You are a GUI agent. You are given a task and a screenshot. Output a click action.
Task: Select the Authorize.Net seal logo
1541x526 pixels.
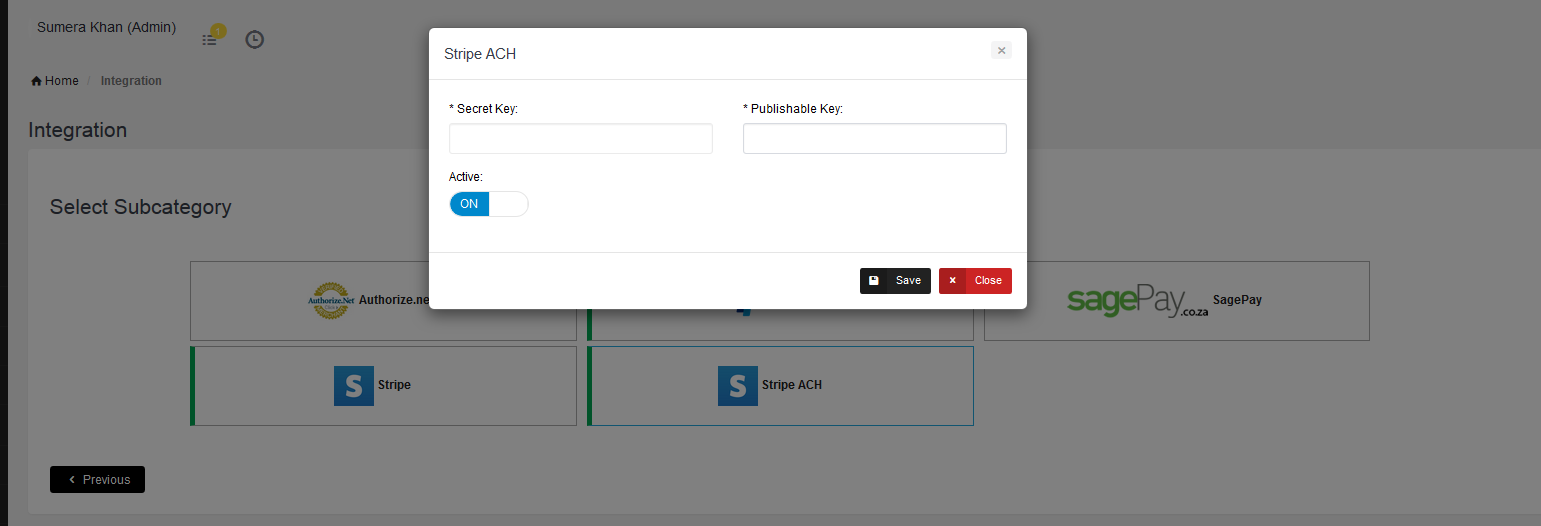tap(329, 300)
